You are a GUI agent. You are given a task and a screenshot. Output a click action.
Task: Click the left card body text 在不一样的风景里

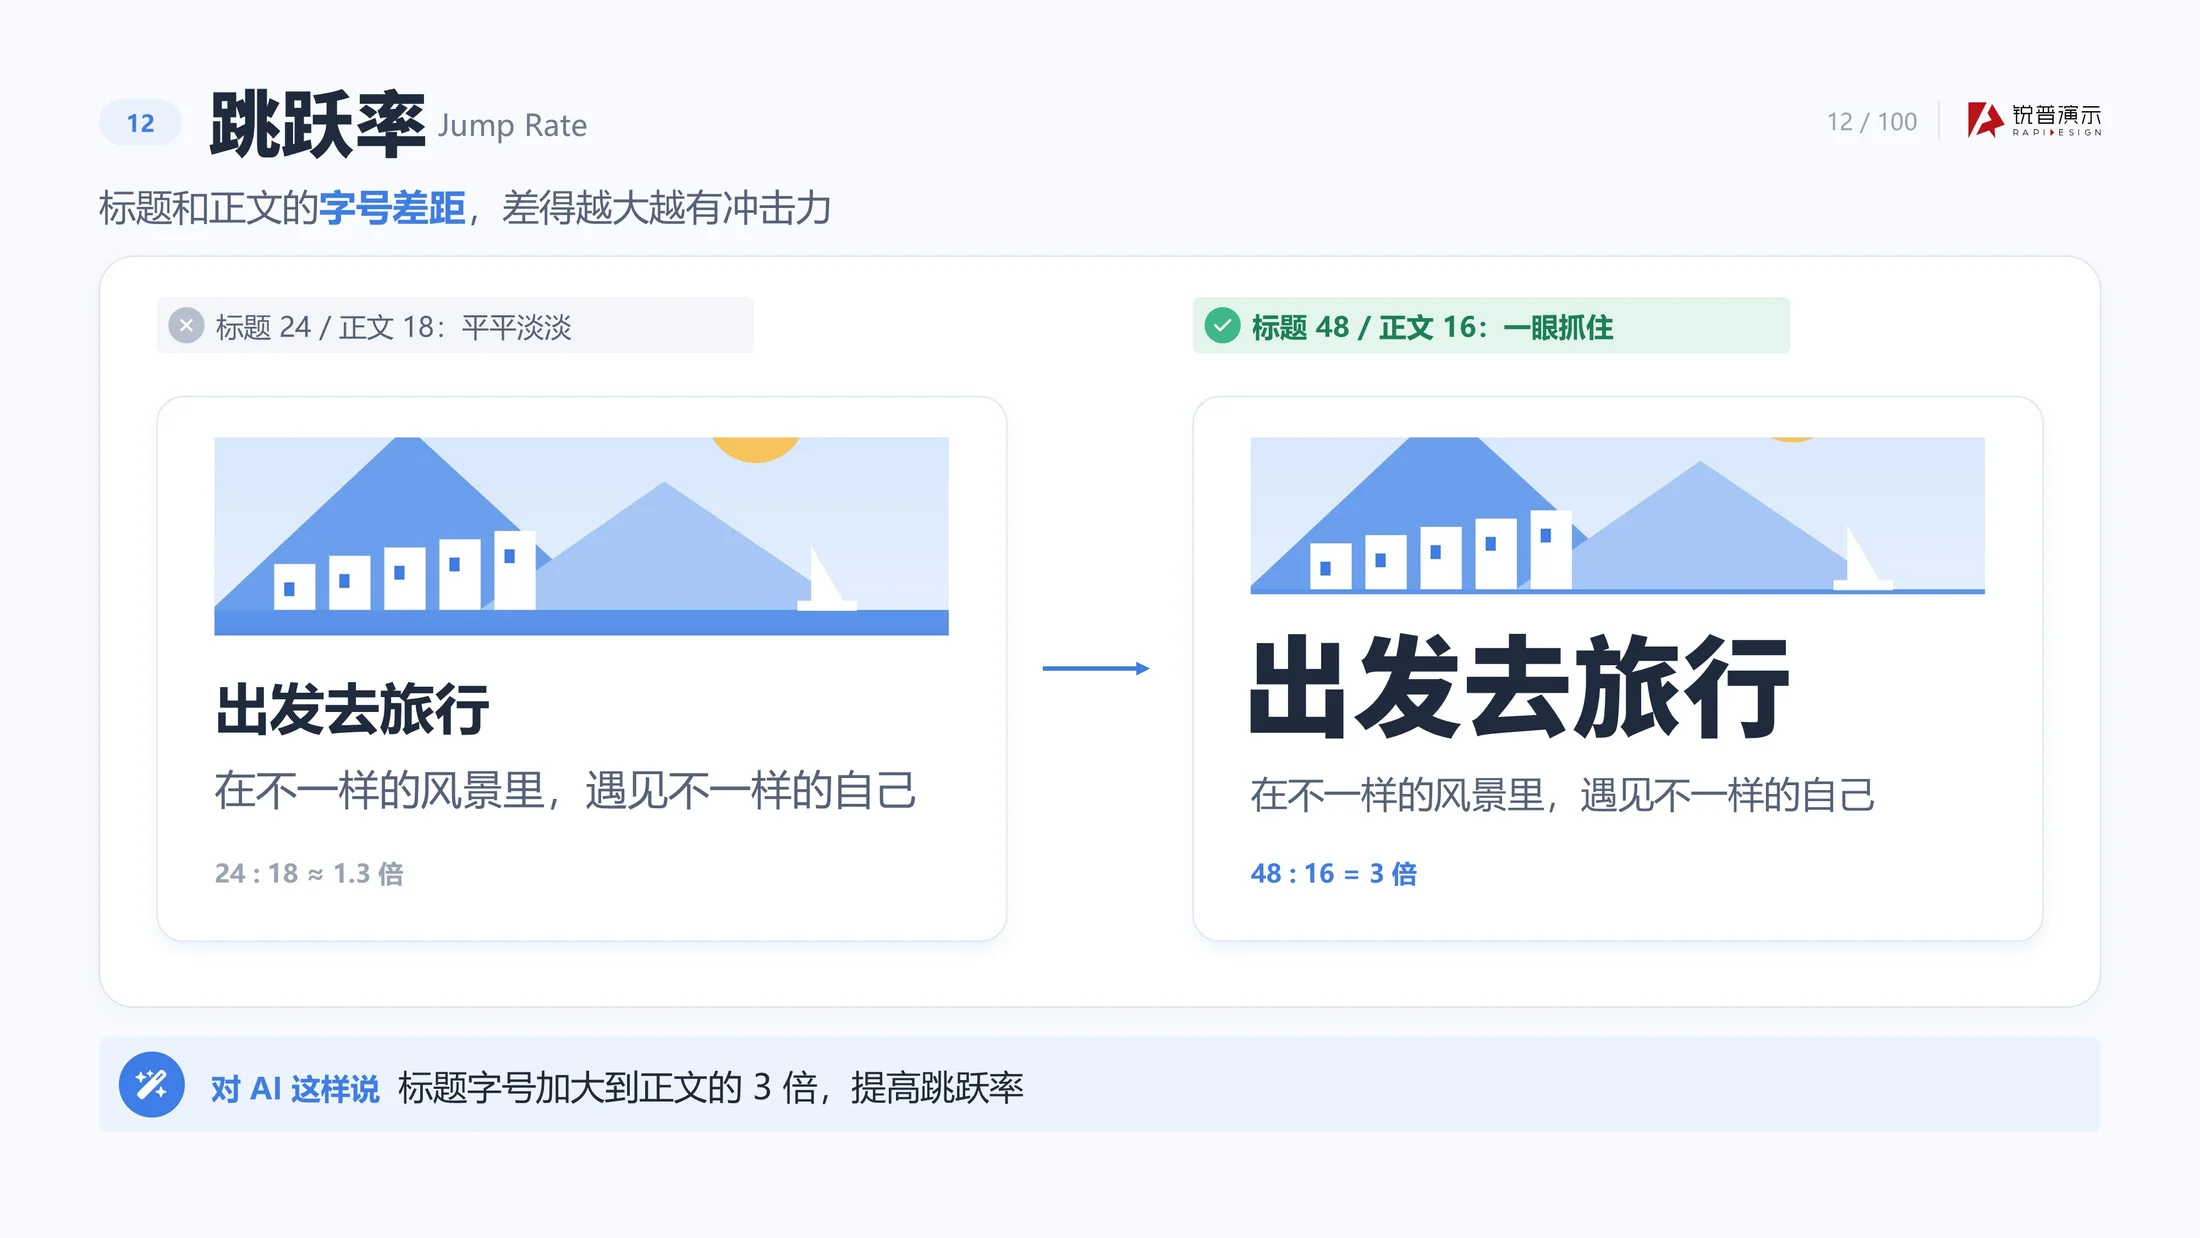(x=565, y=791)
